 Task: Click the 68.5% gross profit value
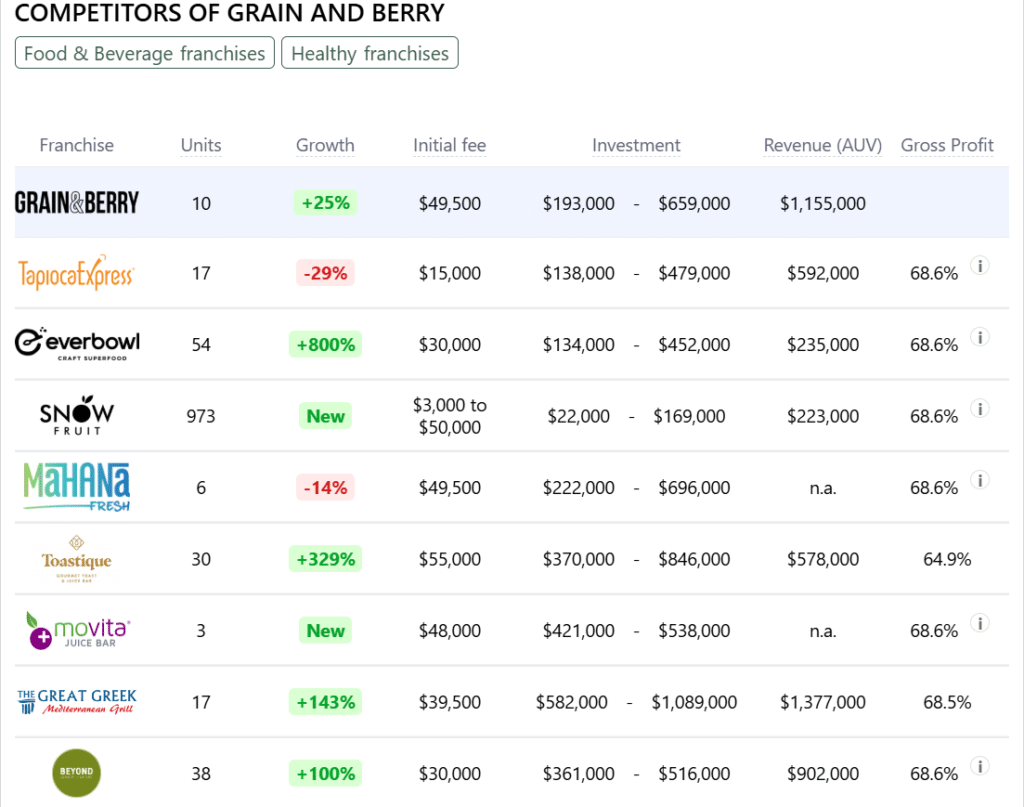click(x=947, y=702)
